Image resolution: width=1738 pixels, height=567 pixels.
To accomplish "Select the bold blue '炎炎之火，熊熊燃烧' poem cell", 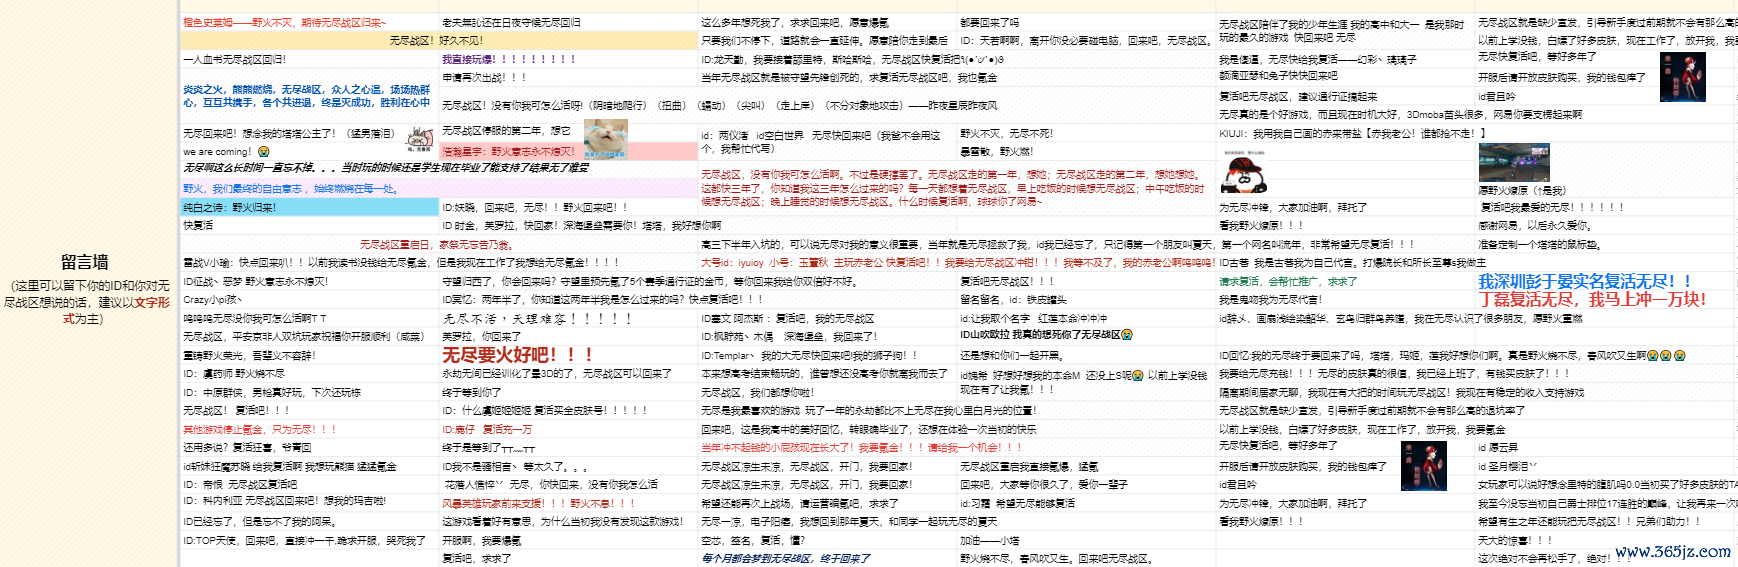I will (306, 96).
